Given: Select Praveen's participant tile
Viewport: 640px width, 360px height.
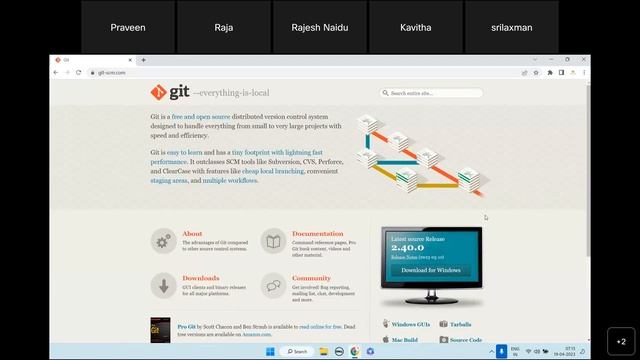Looking at the screenshot, I should coord(128,27).
